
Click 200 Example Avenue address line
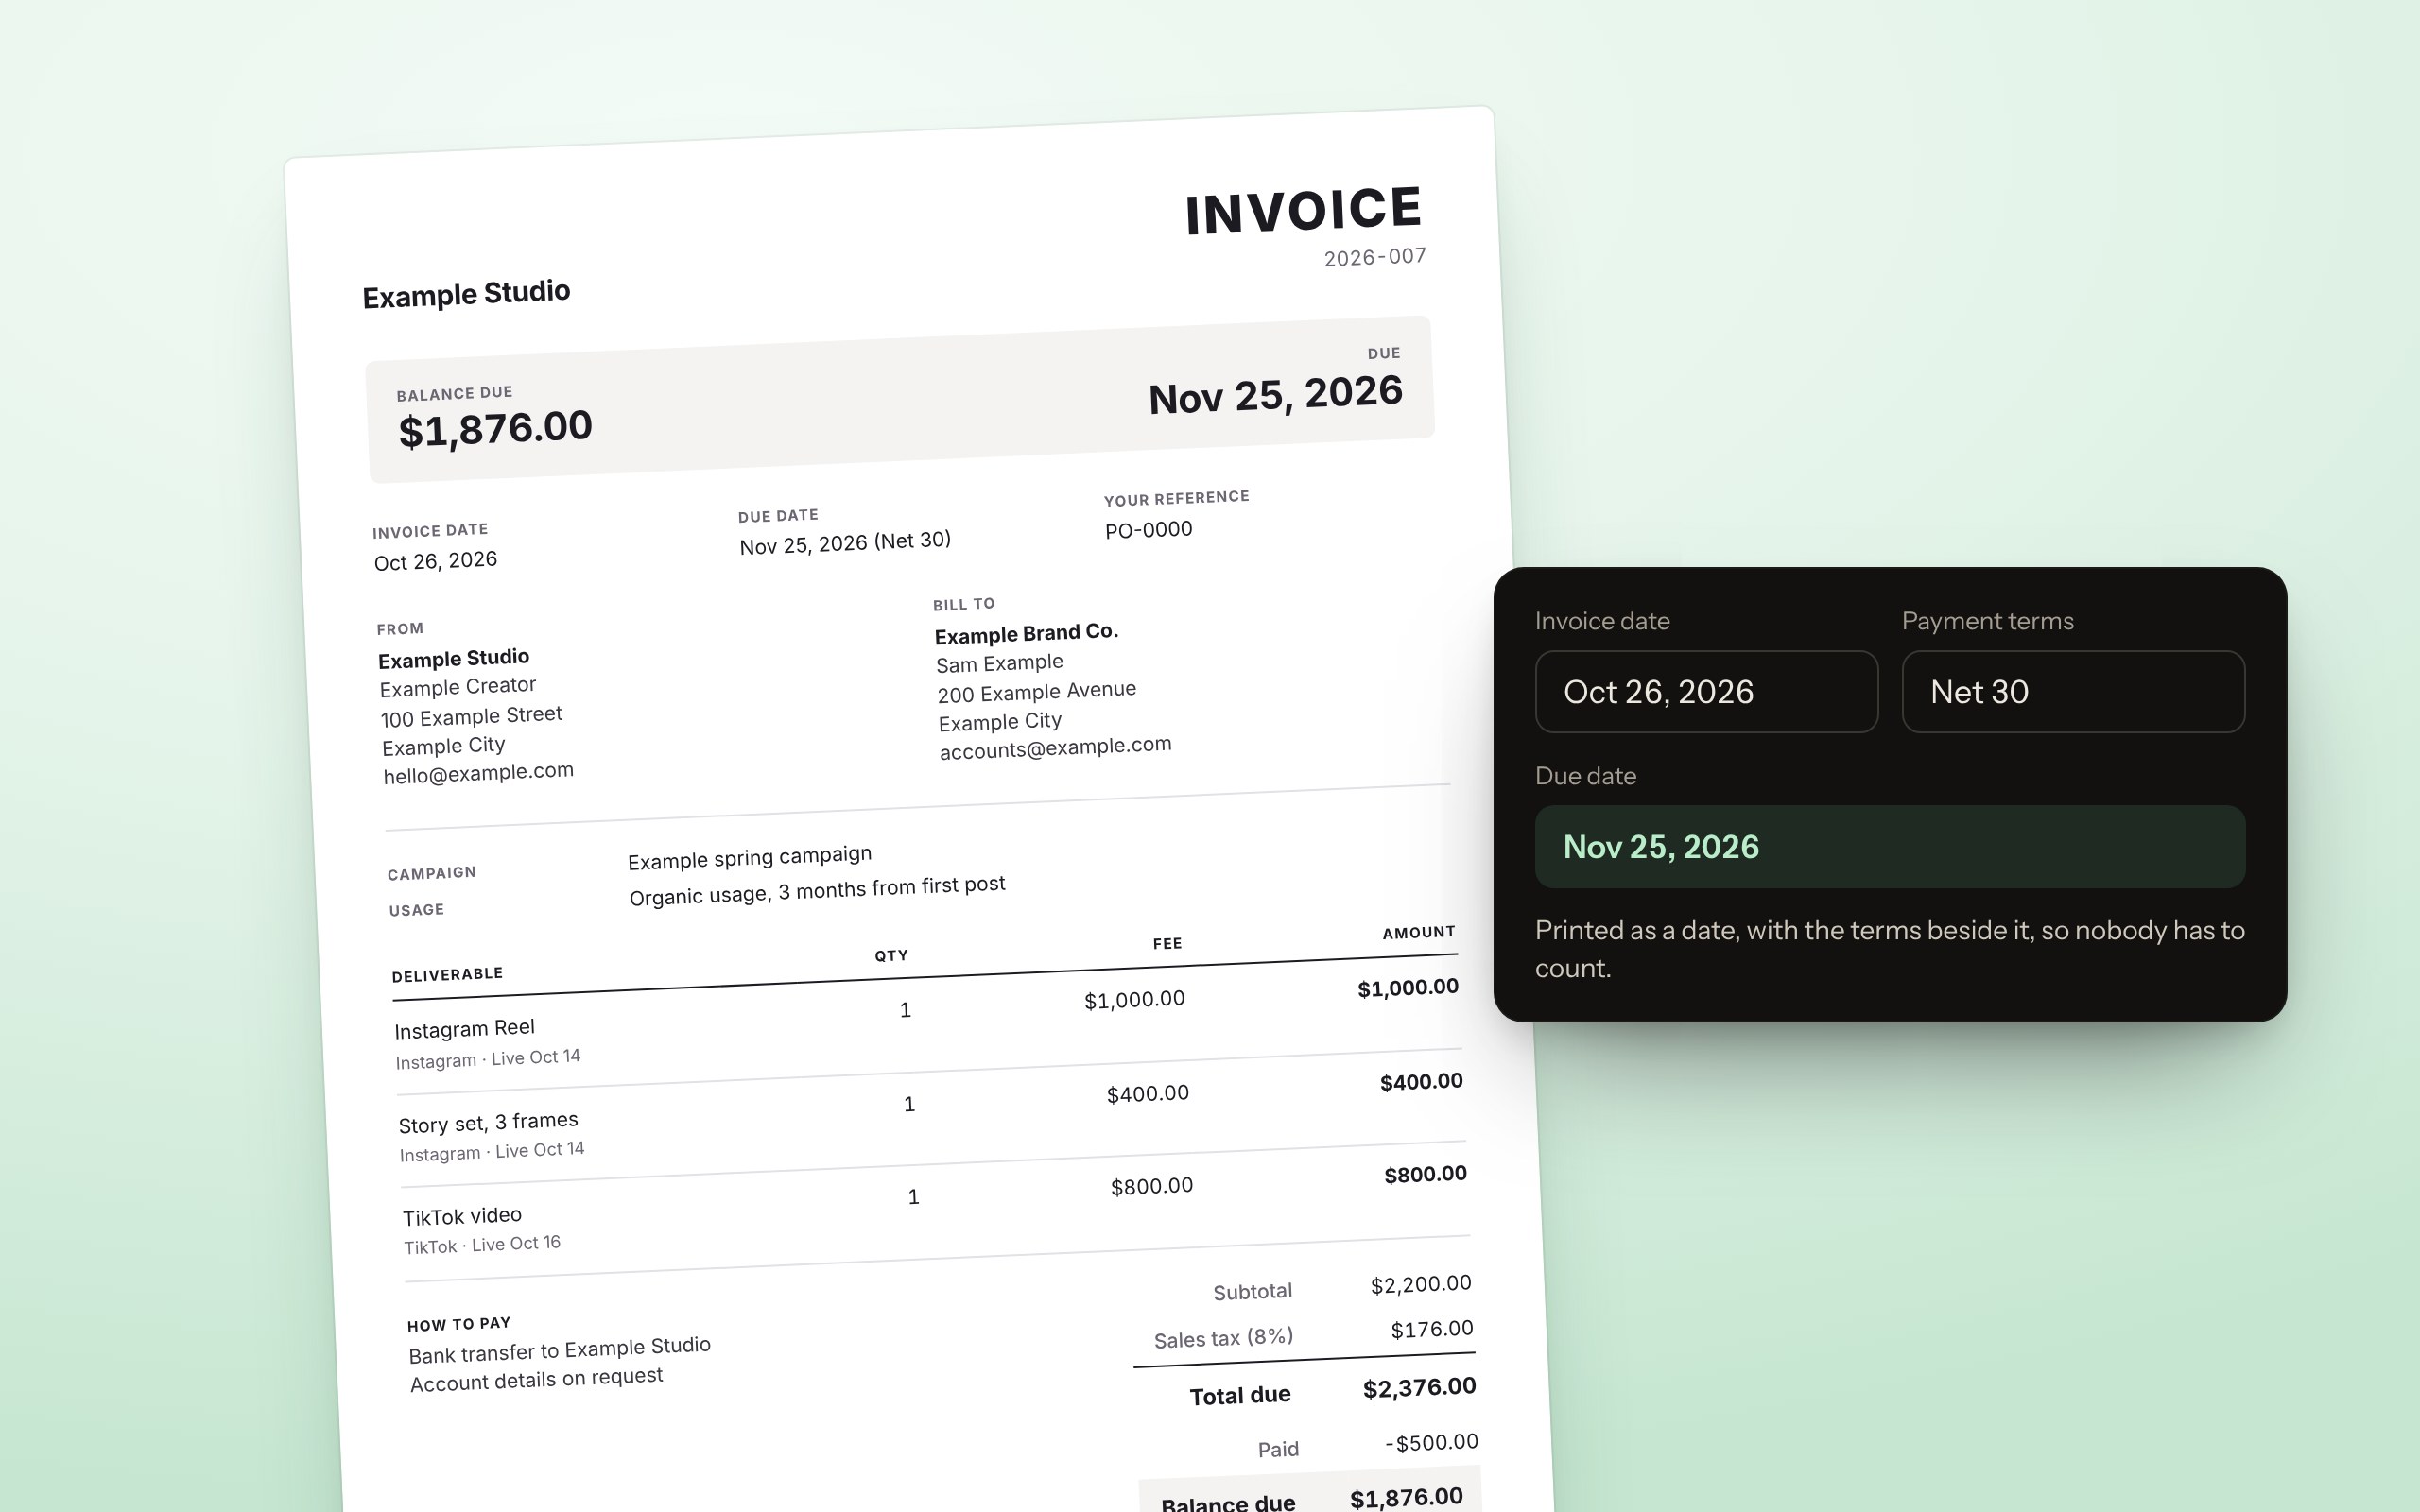coord(1036,691)
